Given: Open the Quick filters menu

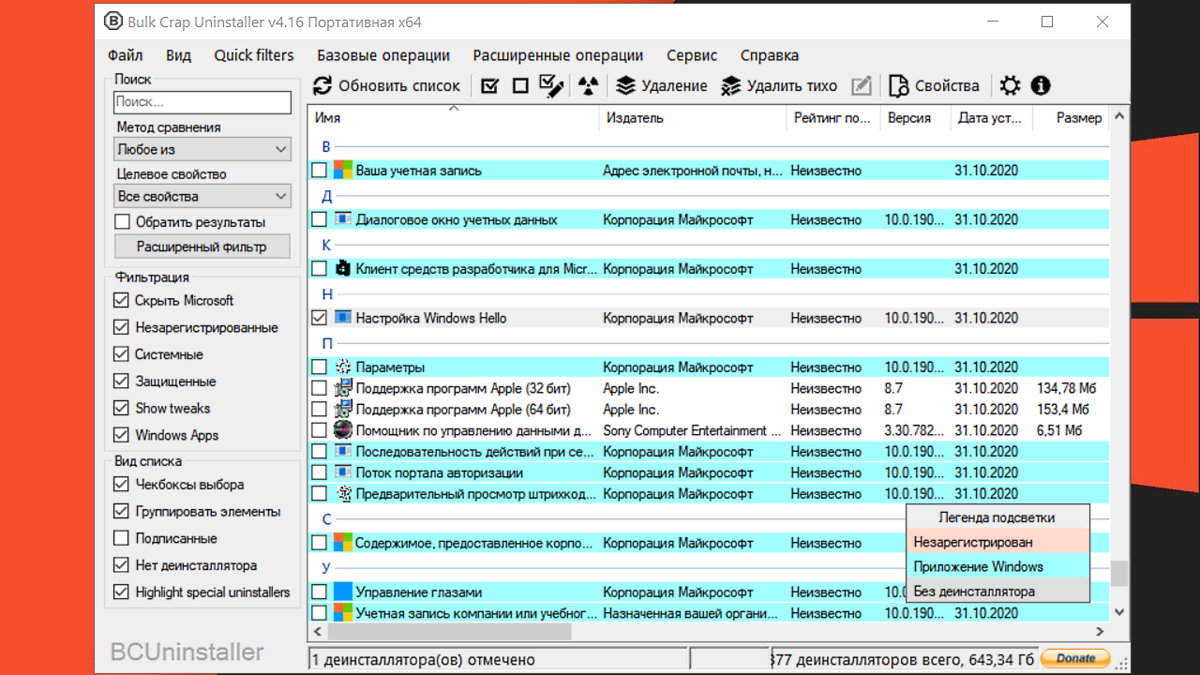Looking at the screenshot, I should pyautogui.click(x=254, y=55).
